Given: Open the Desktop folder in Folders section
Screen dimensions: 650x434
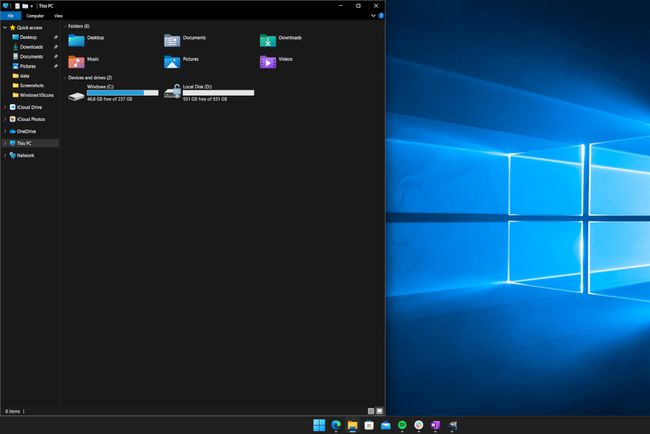Looking at the screenshot, I should 86,40.
